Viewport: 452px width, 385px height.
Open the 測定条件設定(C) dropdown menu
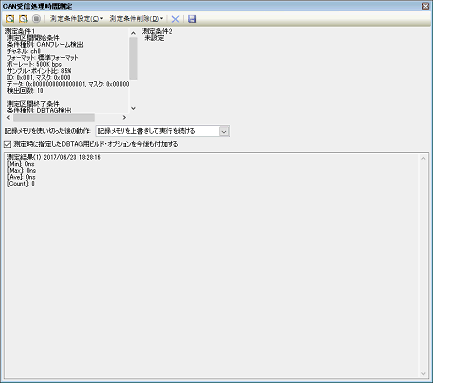pos(76,19)
